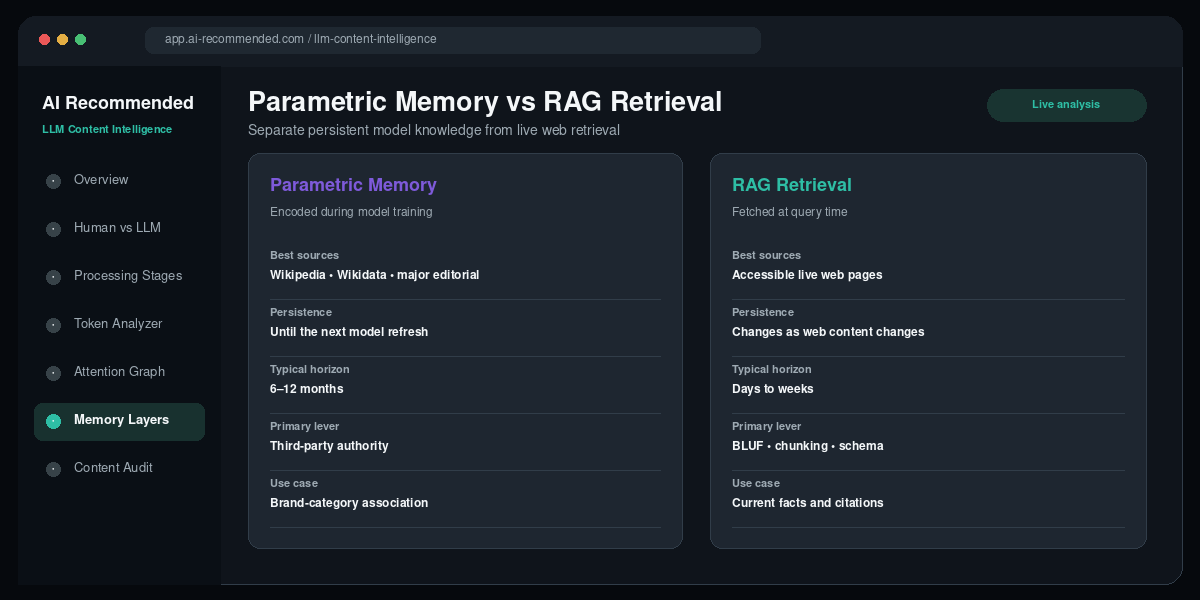Go to Human vs LLM page
Image resolution: width=1200 pixels, height=600 pixels.
(119, 228)
